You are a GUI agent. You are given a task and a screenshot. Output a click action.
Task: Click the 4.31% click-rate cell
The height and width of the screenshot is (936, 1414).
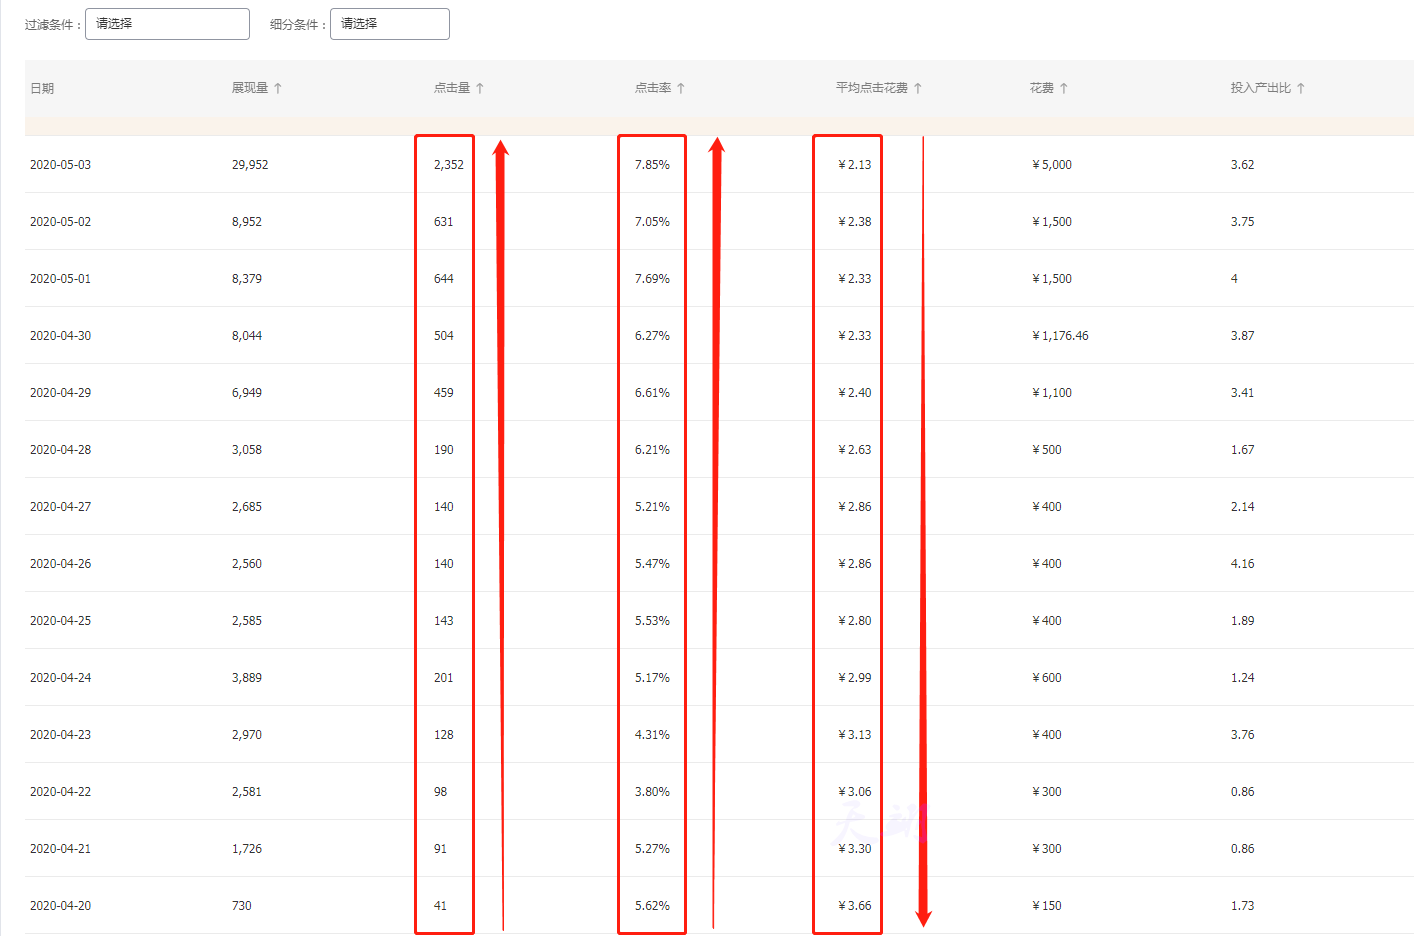coord(652,735)
